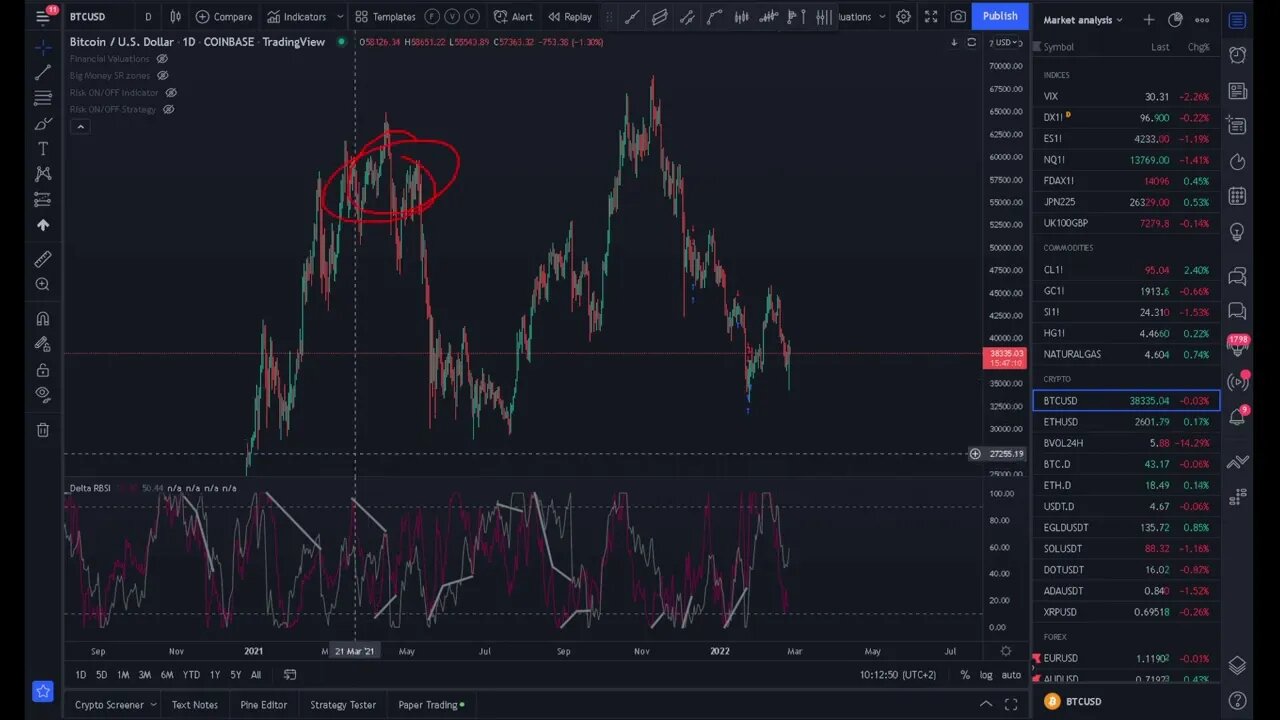Click the Publish button
This screenshot has width=1280, height=720.
pyautogui.click(x=1000, y=16)
